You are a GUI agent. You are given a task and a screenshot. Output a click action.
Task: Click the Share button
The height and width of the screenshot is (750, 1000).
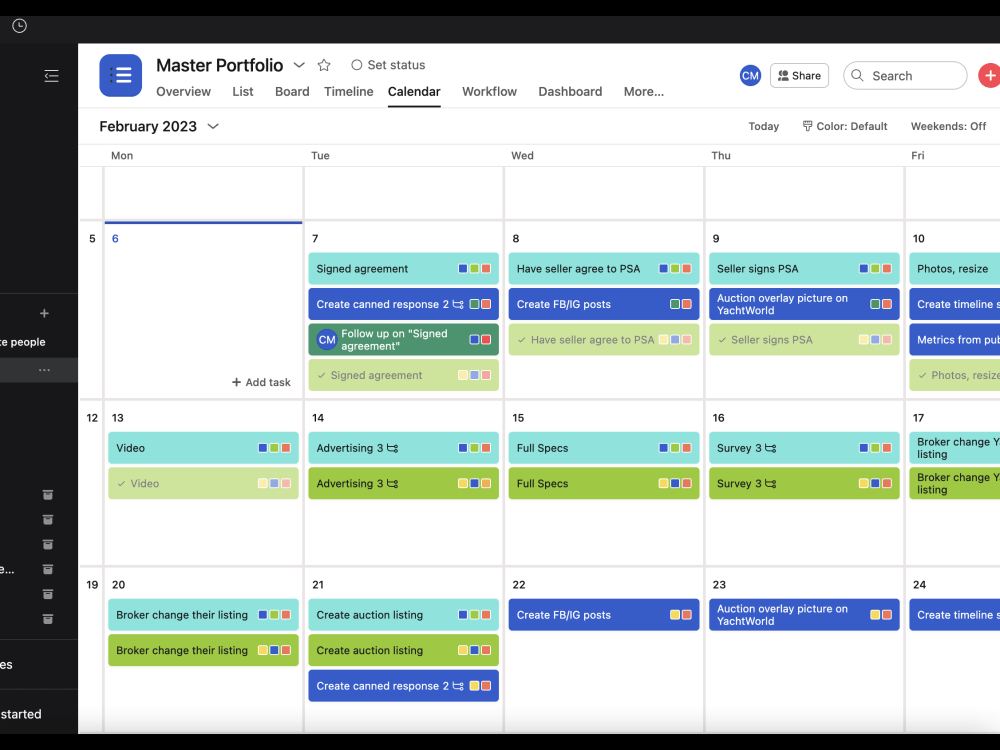[x=799, y=75]
